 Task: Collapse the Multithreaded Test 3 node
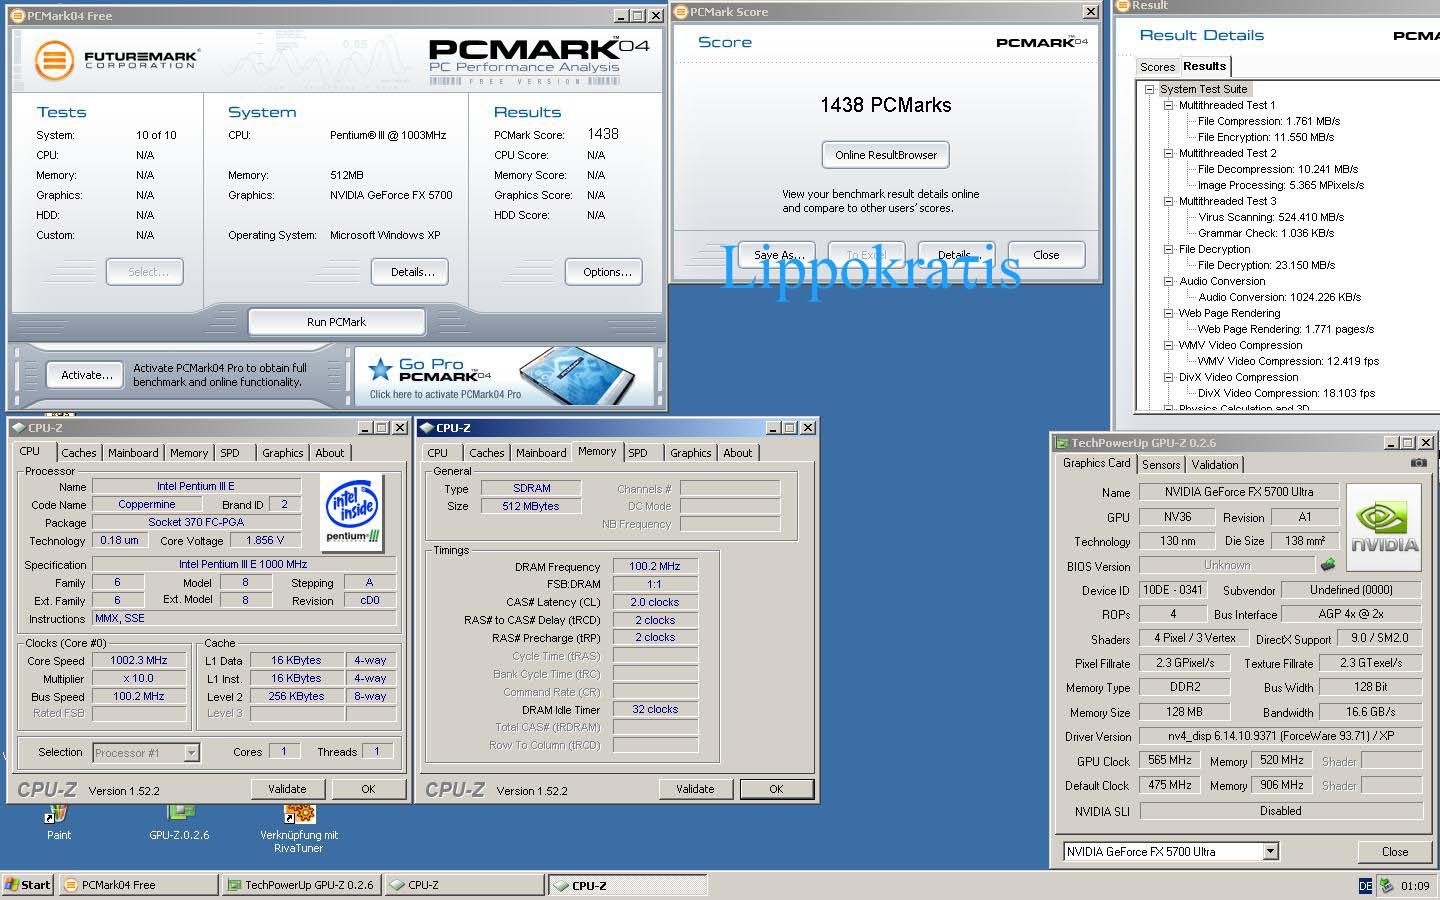coord(1168,201)
